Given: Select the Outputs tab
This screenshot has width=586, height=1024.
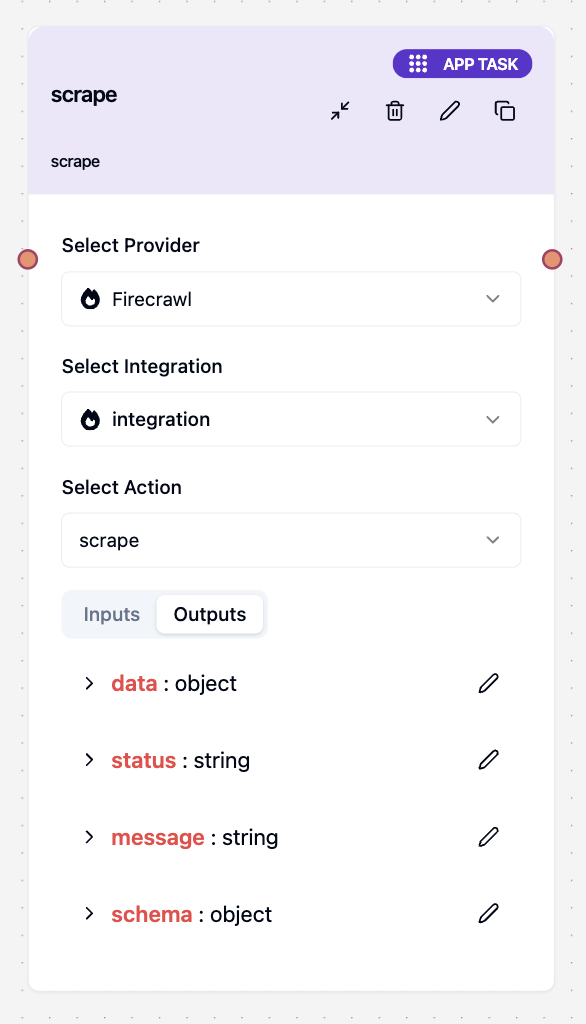Looking at the screenshot, I should click(x=209, y=614).
